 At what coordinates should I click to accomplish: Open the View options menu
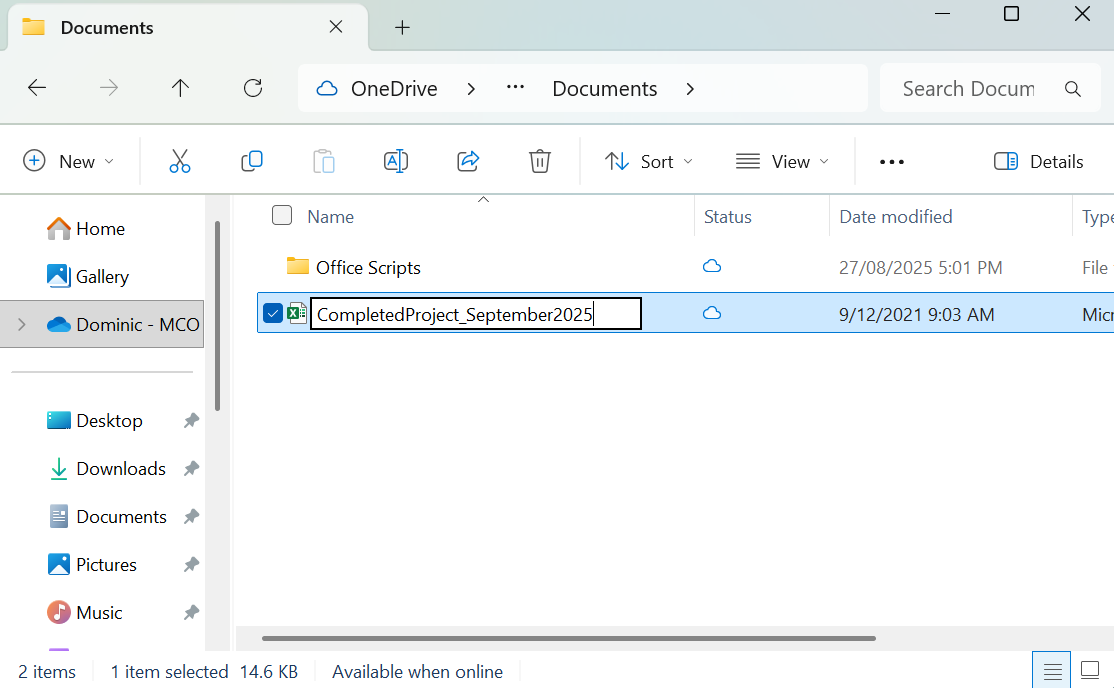[x=783, y=161]
